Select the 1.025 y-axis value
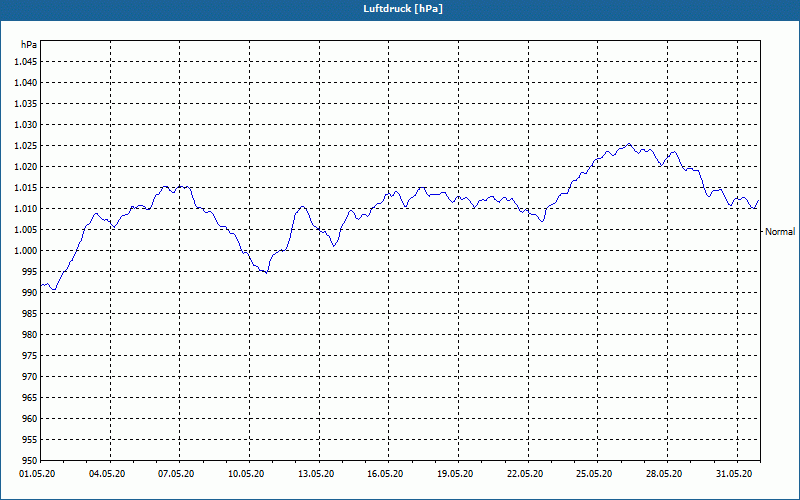800x500 pixels. point(24,146)
